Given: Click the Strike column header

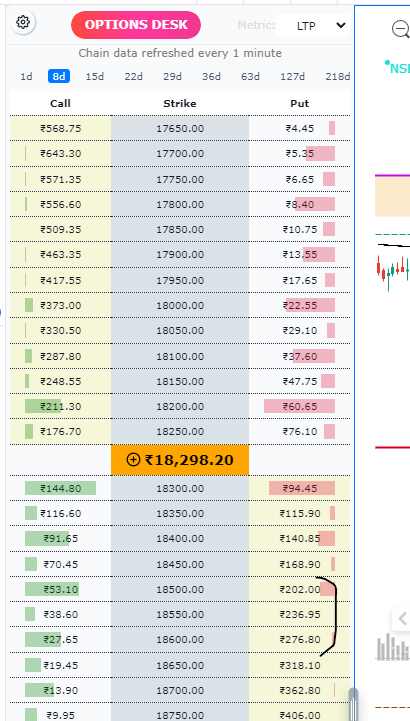Looking at the screenshot, I should (180, 103).
